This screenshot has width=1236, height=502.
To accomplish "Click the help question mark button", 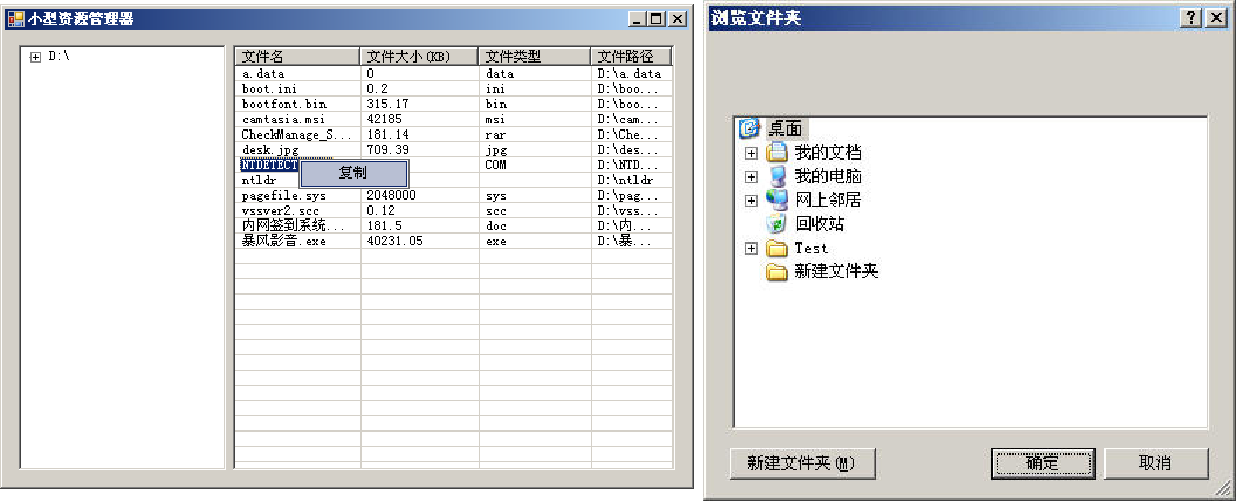I will (1191, 19).
